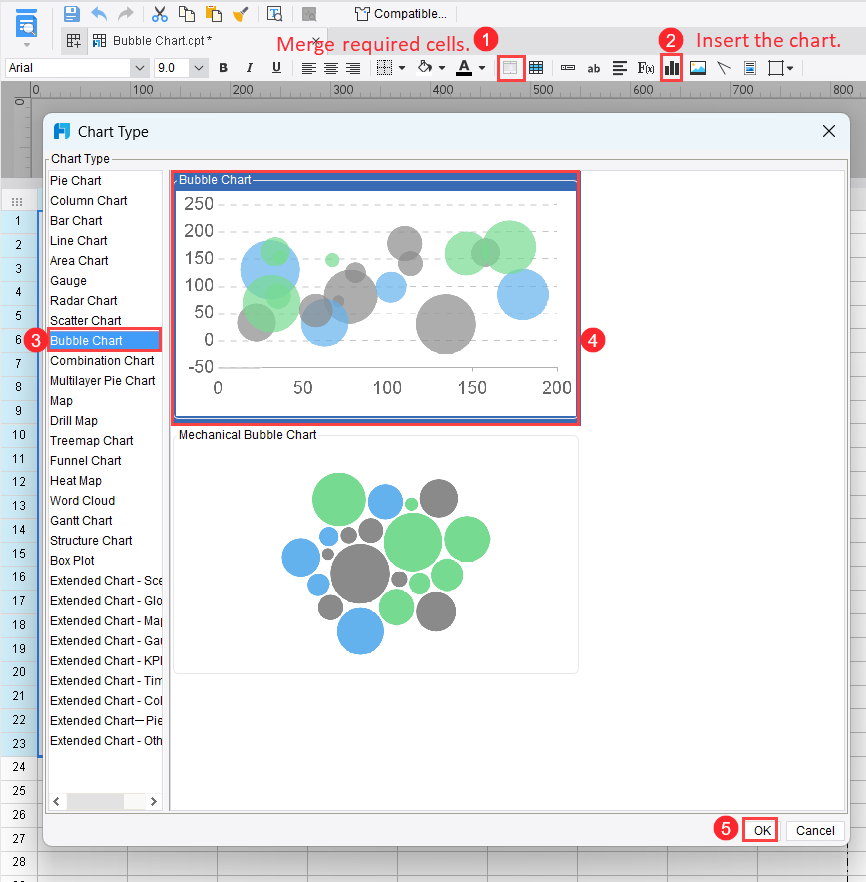This screenshot has width=866, height=882.
Task: Select Pie Chart in the list
Action: tap(76, 181)
